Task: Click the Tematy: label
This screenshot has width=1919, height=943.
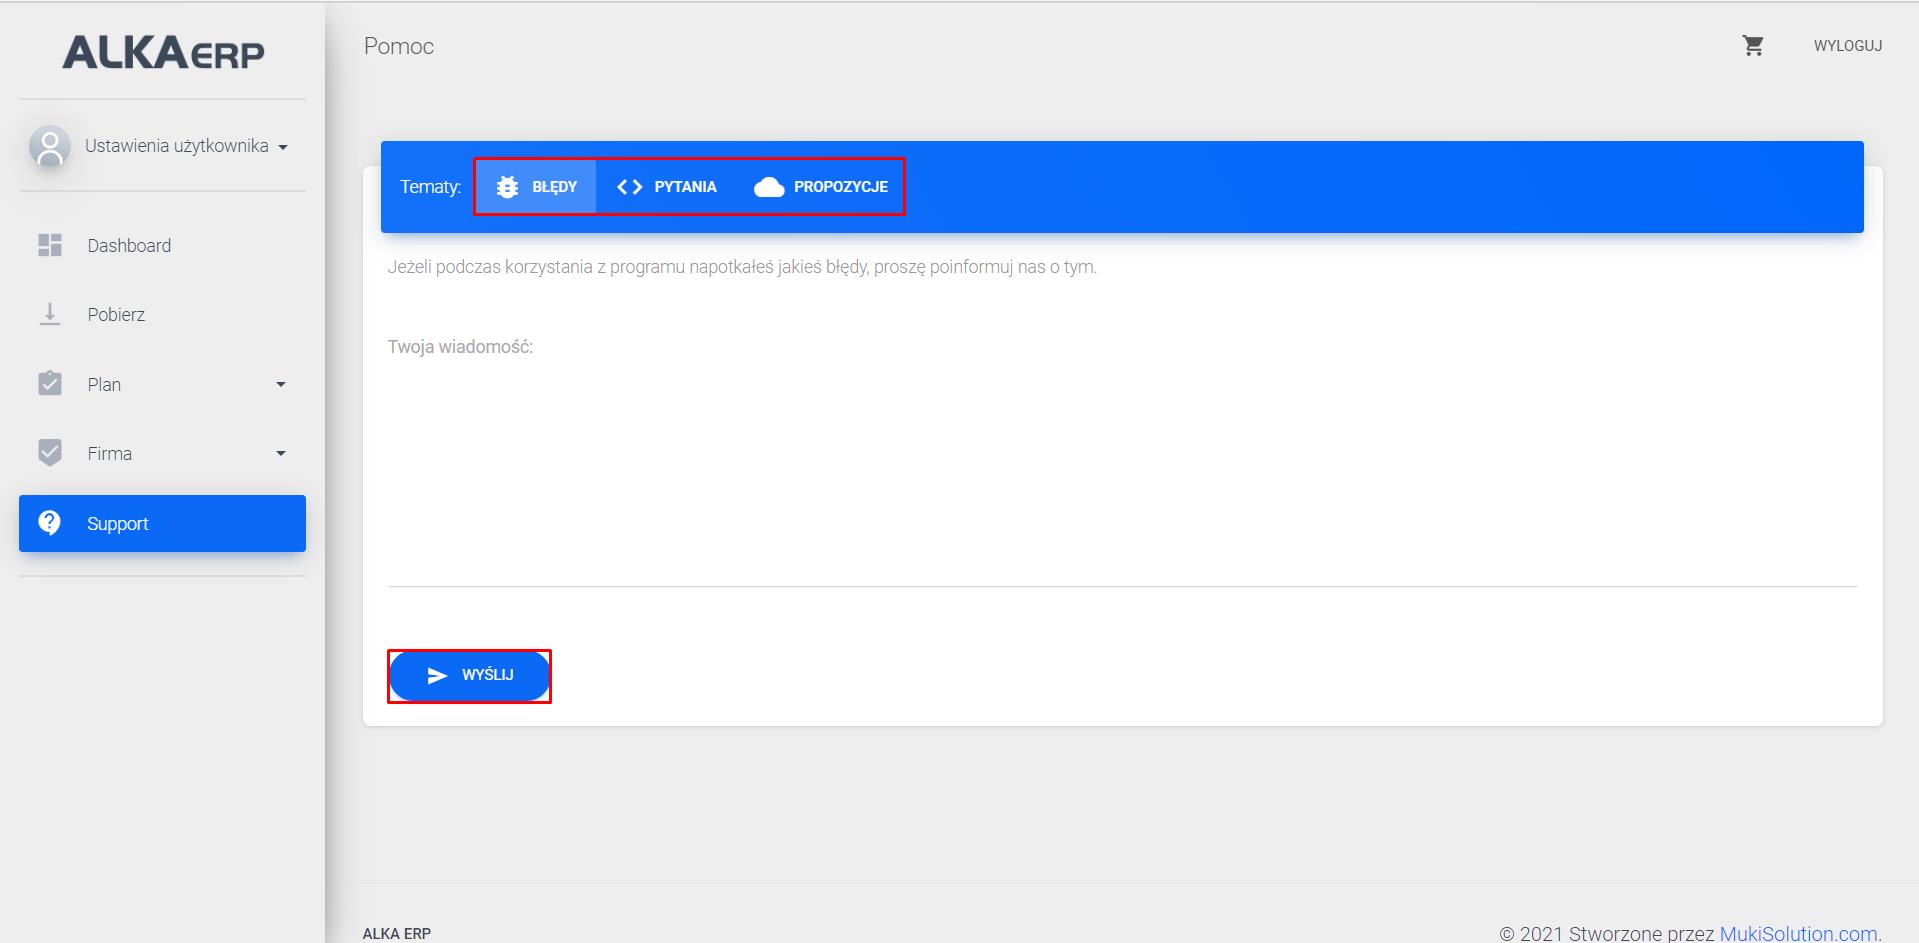Action: [x=430, y=187]
